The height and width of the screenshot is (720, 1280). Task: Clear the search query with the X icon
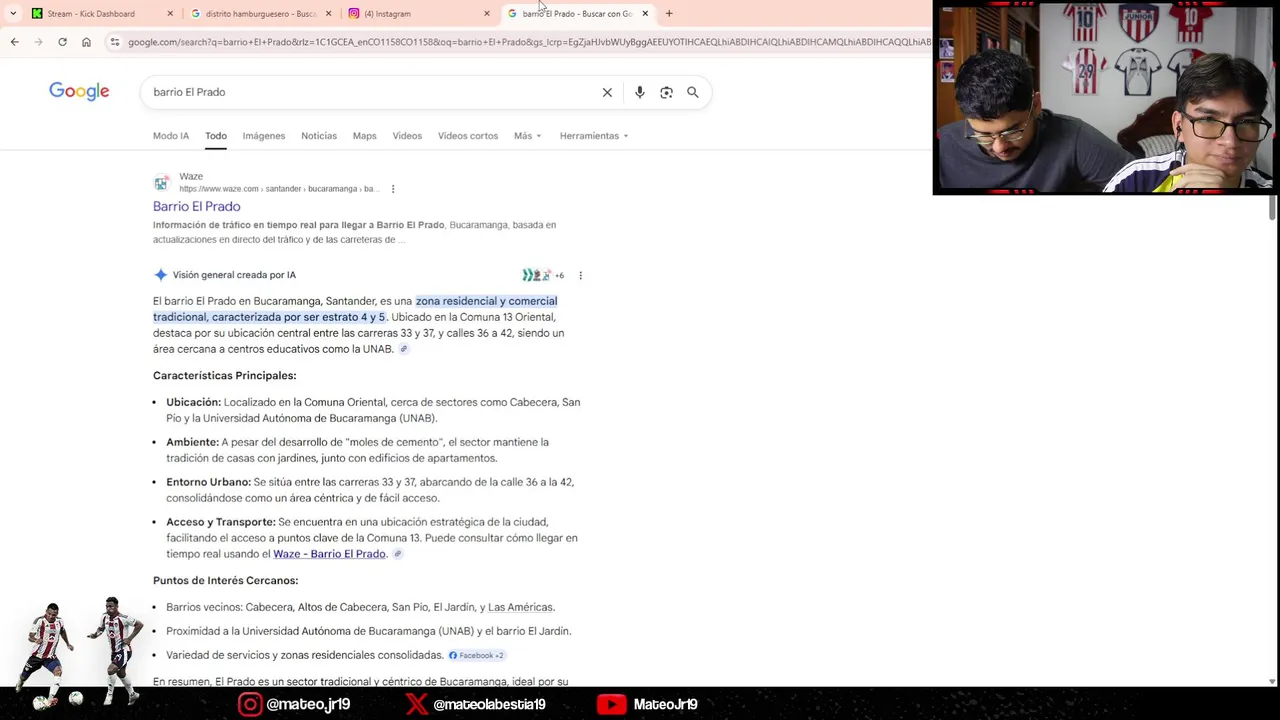(x=607, y=92)
